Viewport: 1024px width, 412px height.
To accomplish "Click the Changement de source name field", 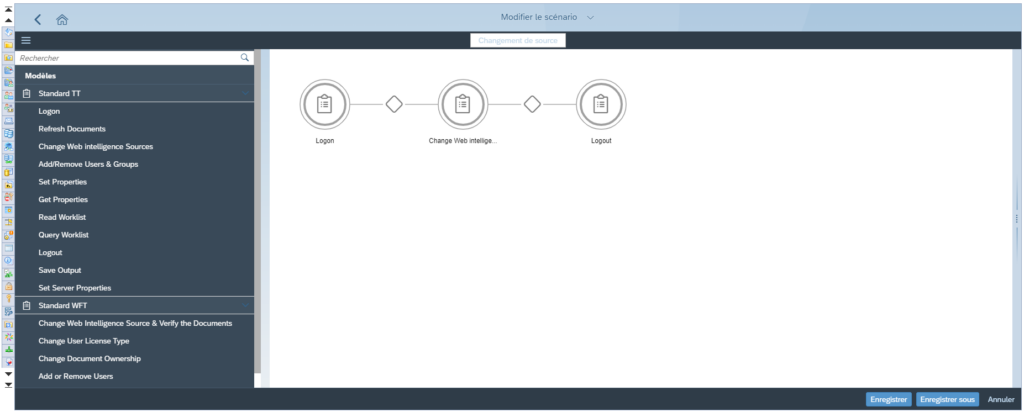I will coord(518,40).
